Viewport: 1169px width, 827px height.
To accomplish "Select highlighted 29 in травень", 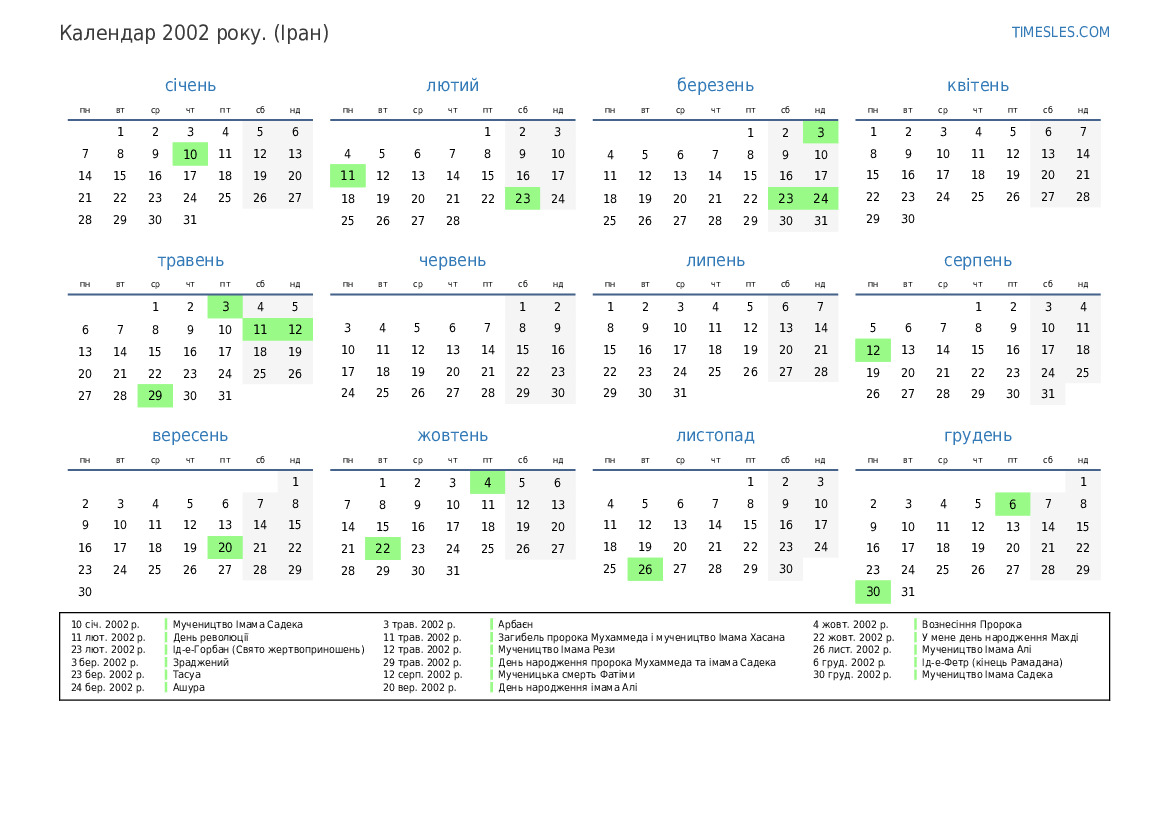I will tap(155, 395).
